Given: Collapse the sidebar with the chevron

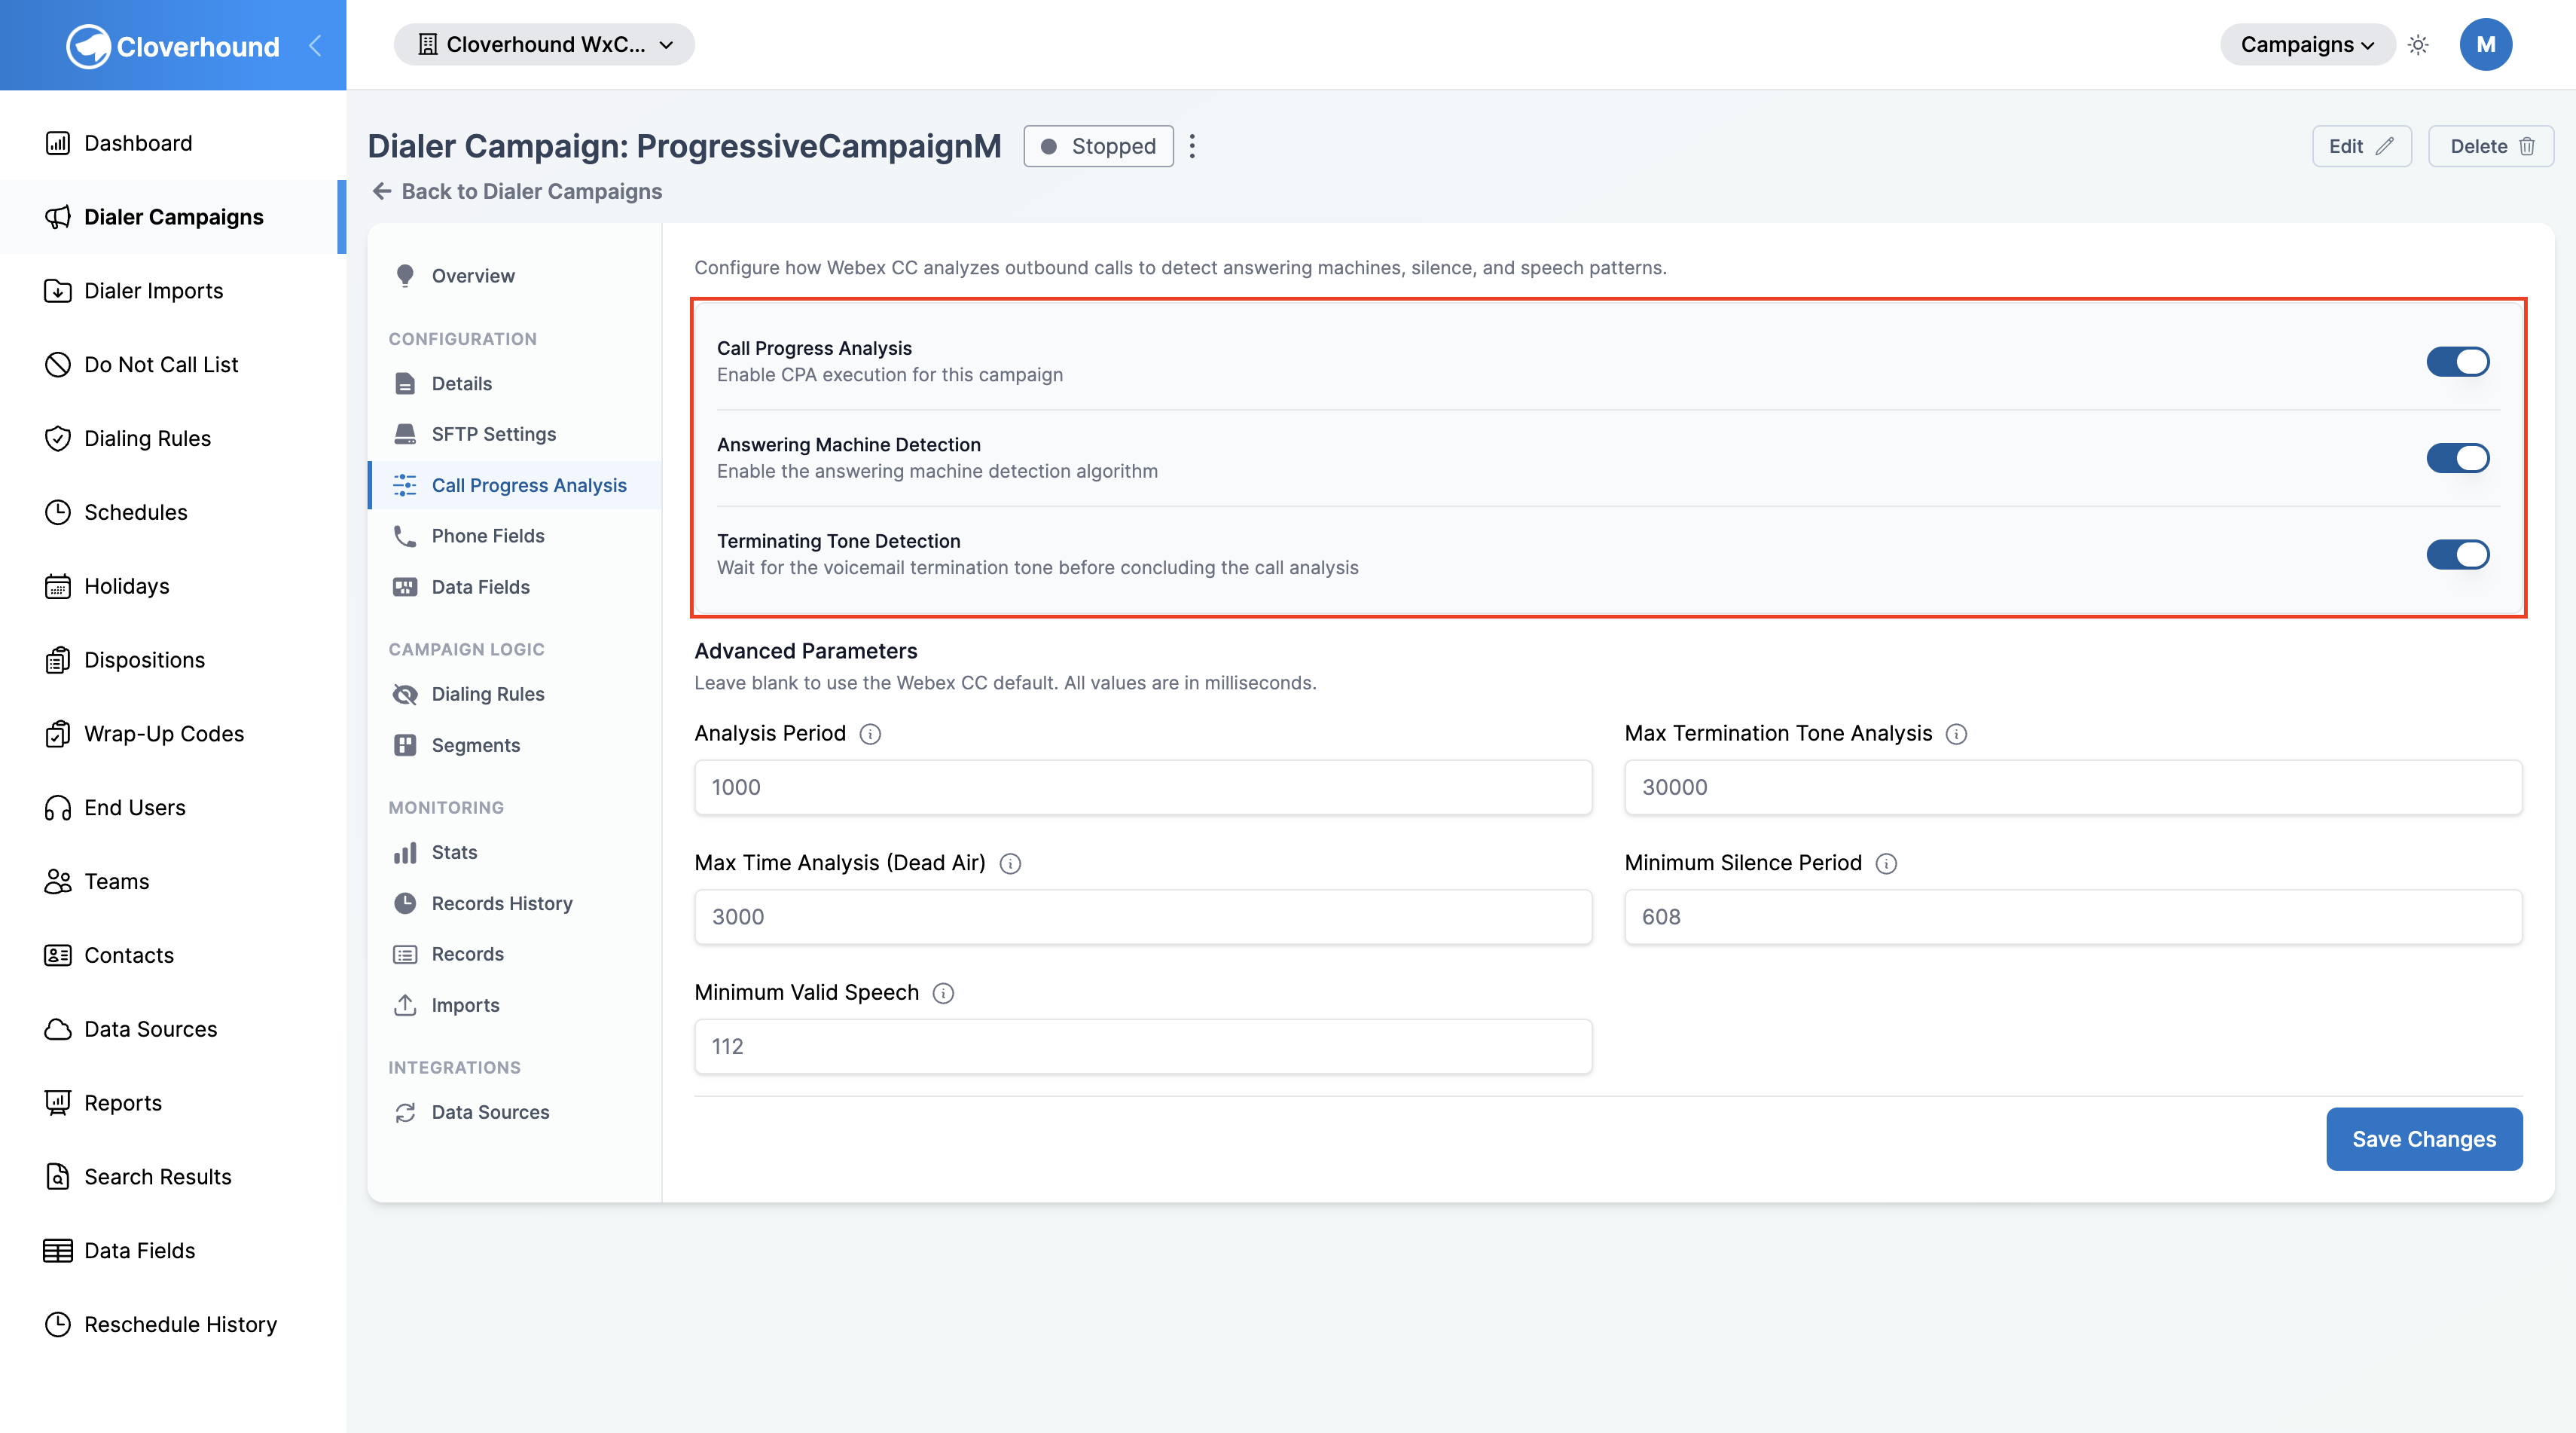Looking at the screenshot, I should pos(315,45).
